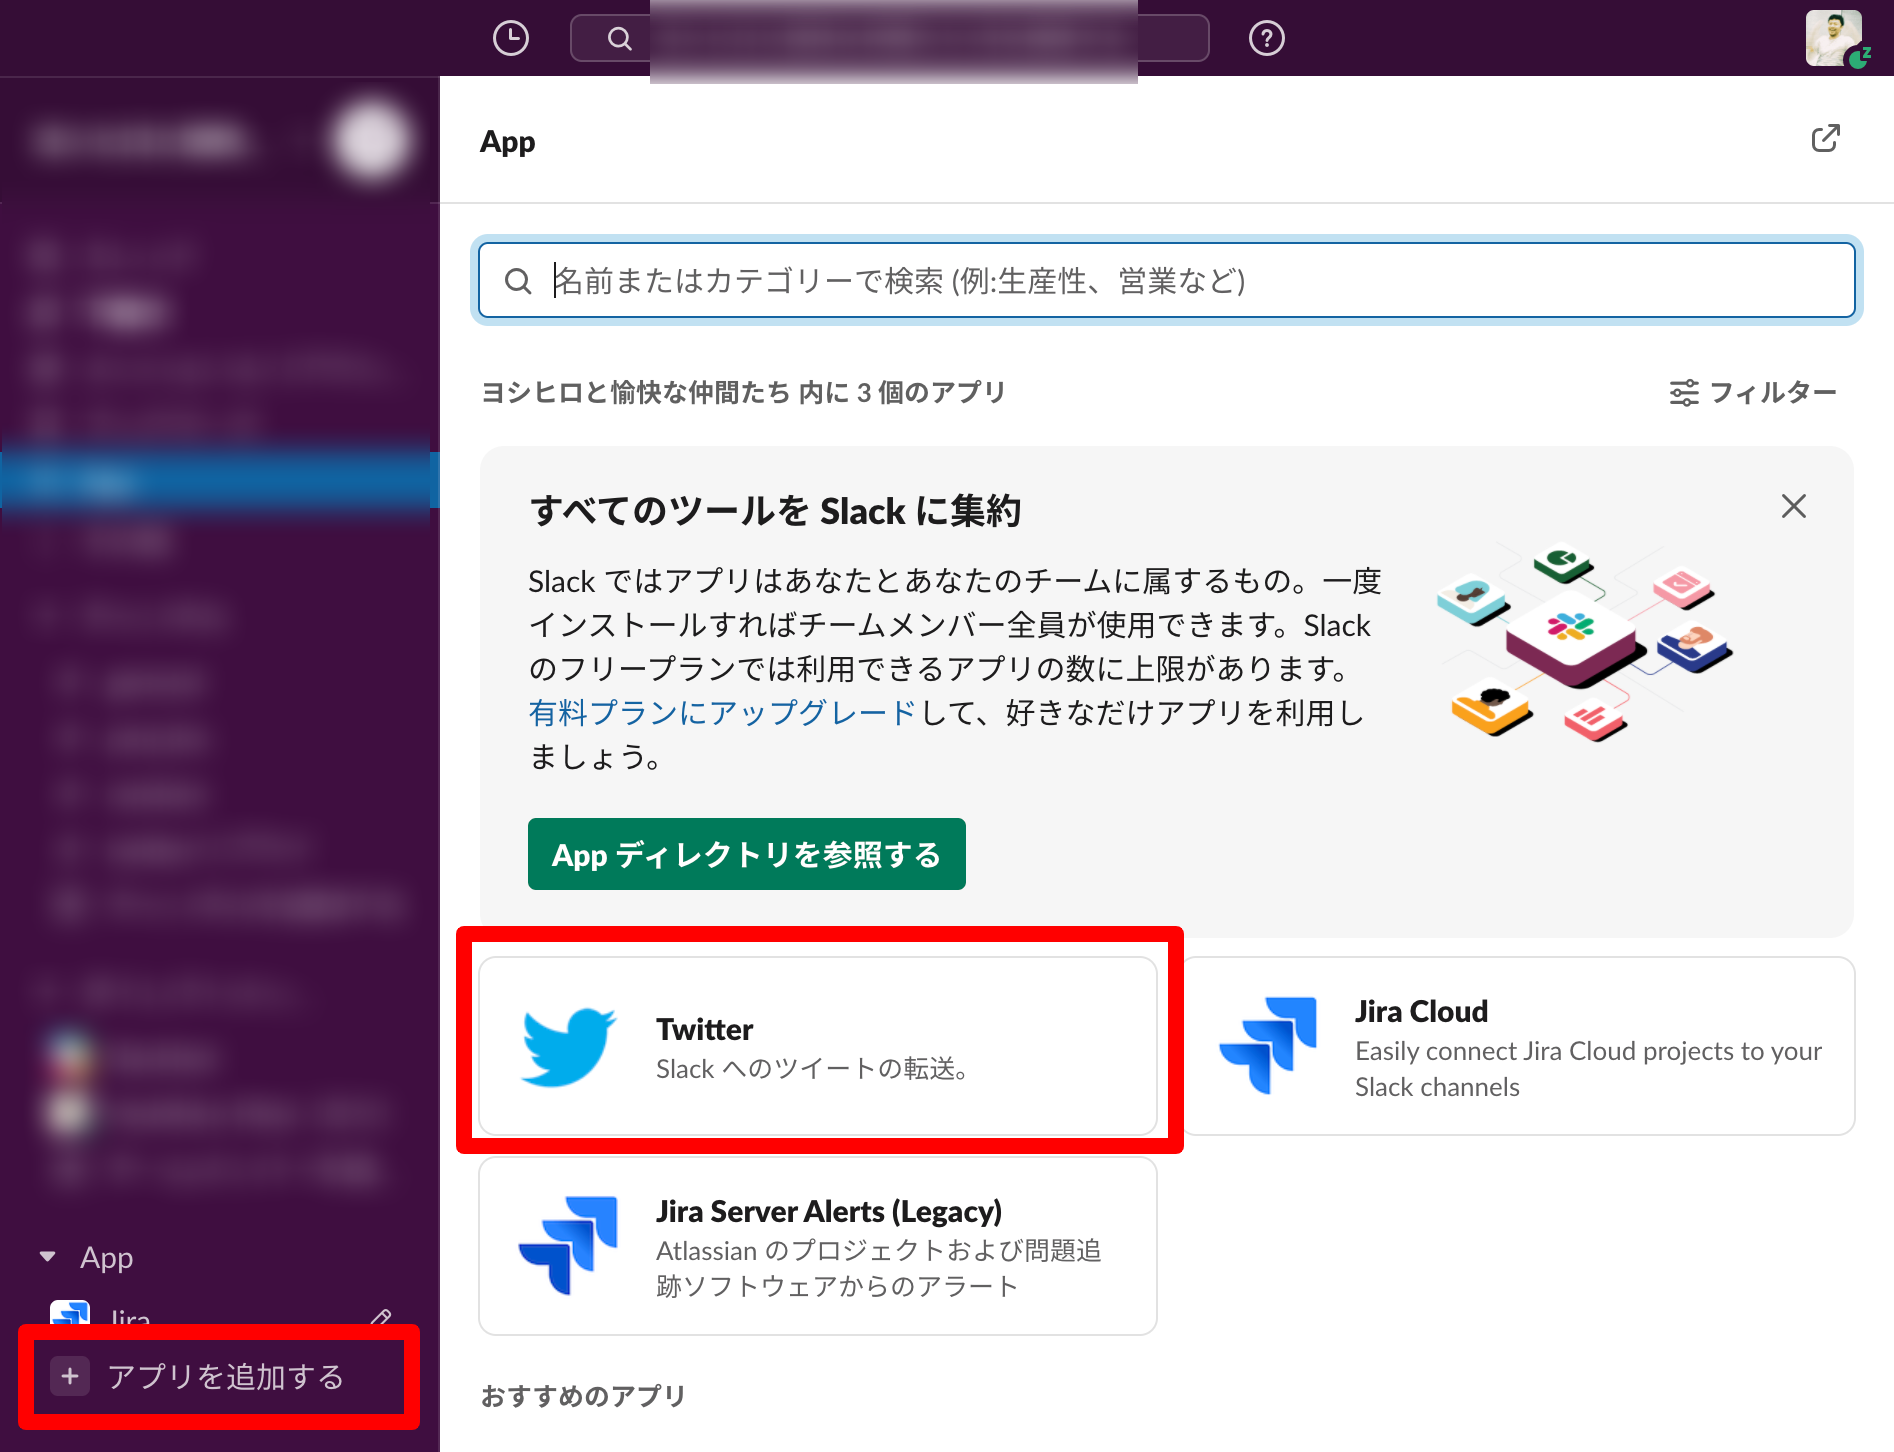The height and width of the screenshot is (1452, 1894).
Task: Focus the app name or category search field
Action: pos(1166,280)
